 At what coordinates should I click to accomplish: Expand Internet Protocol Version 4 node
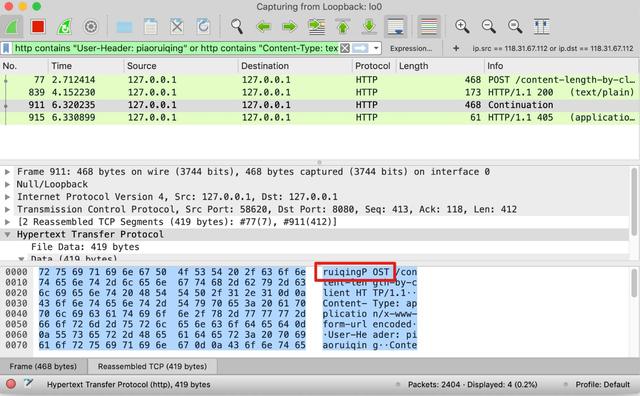pyautogui.click(x=7, y=197)
